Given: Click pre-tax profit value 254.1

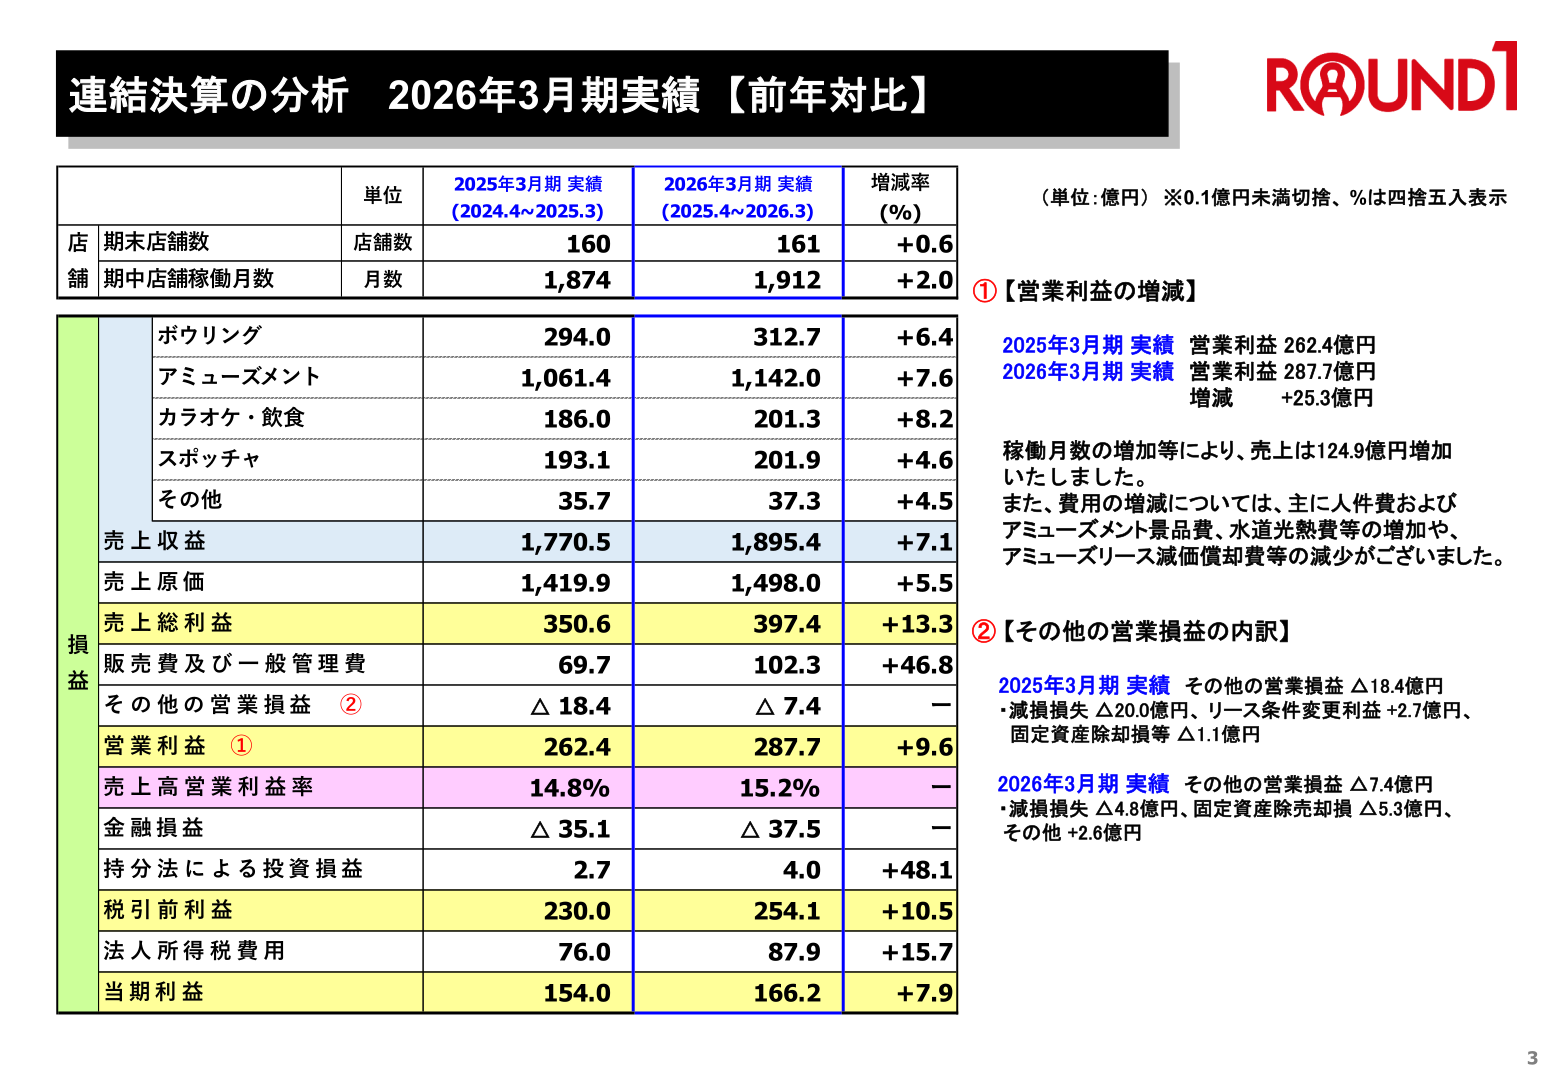Looking at the screenshot, I should point(787,911).
